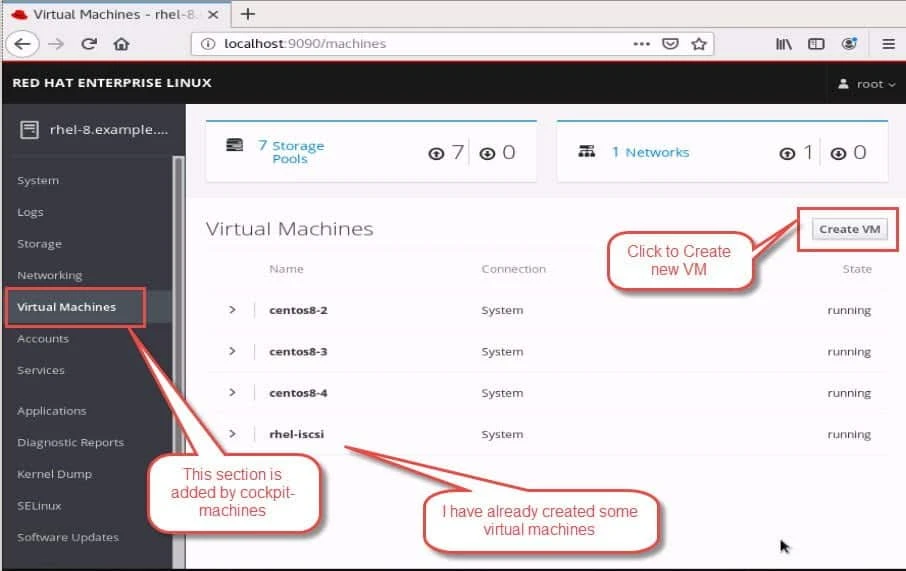Select the rhel-8.example host entry

point(92,130)
